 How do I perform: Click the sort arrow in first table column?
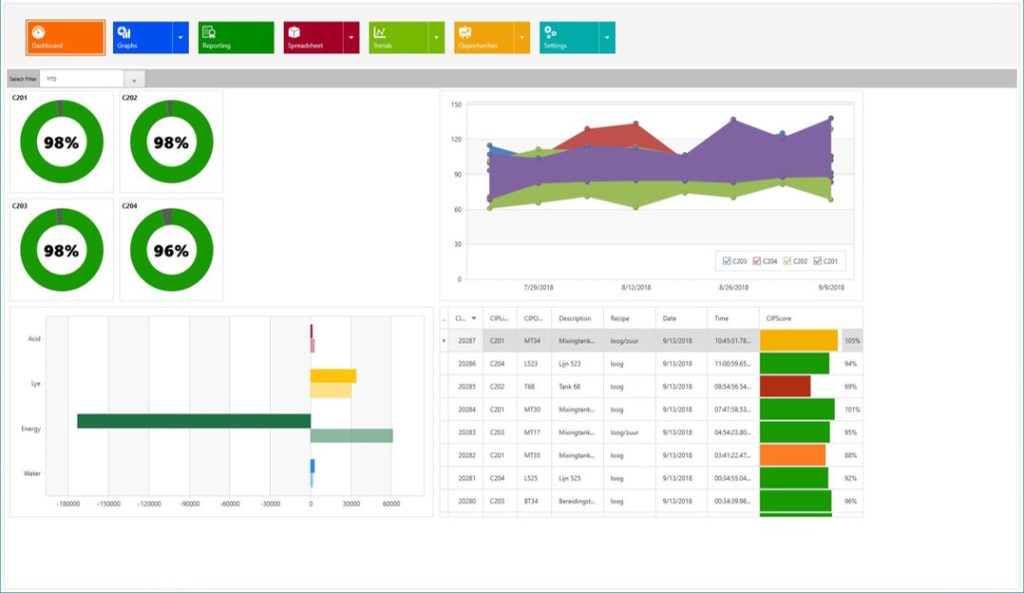click(473, 318)
